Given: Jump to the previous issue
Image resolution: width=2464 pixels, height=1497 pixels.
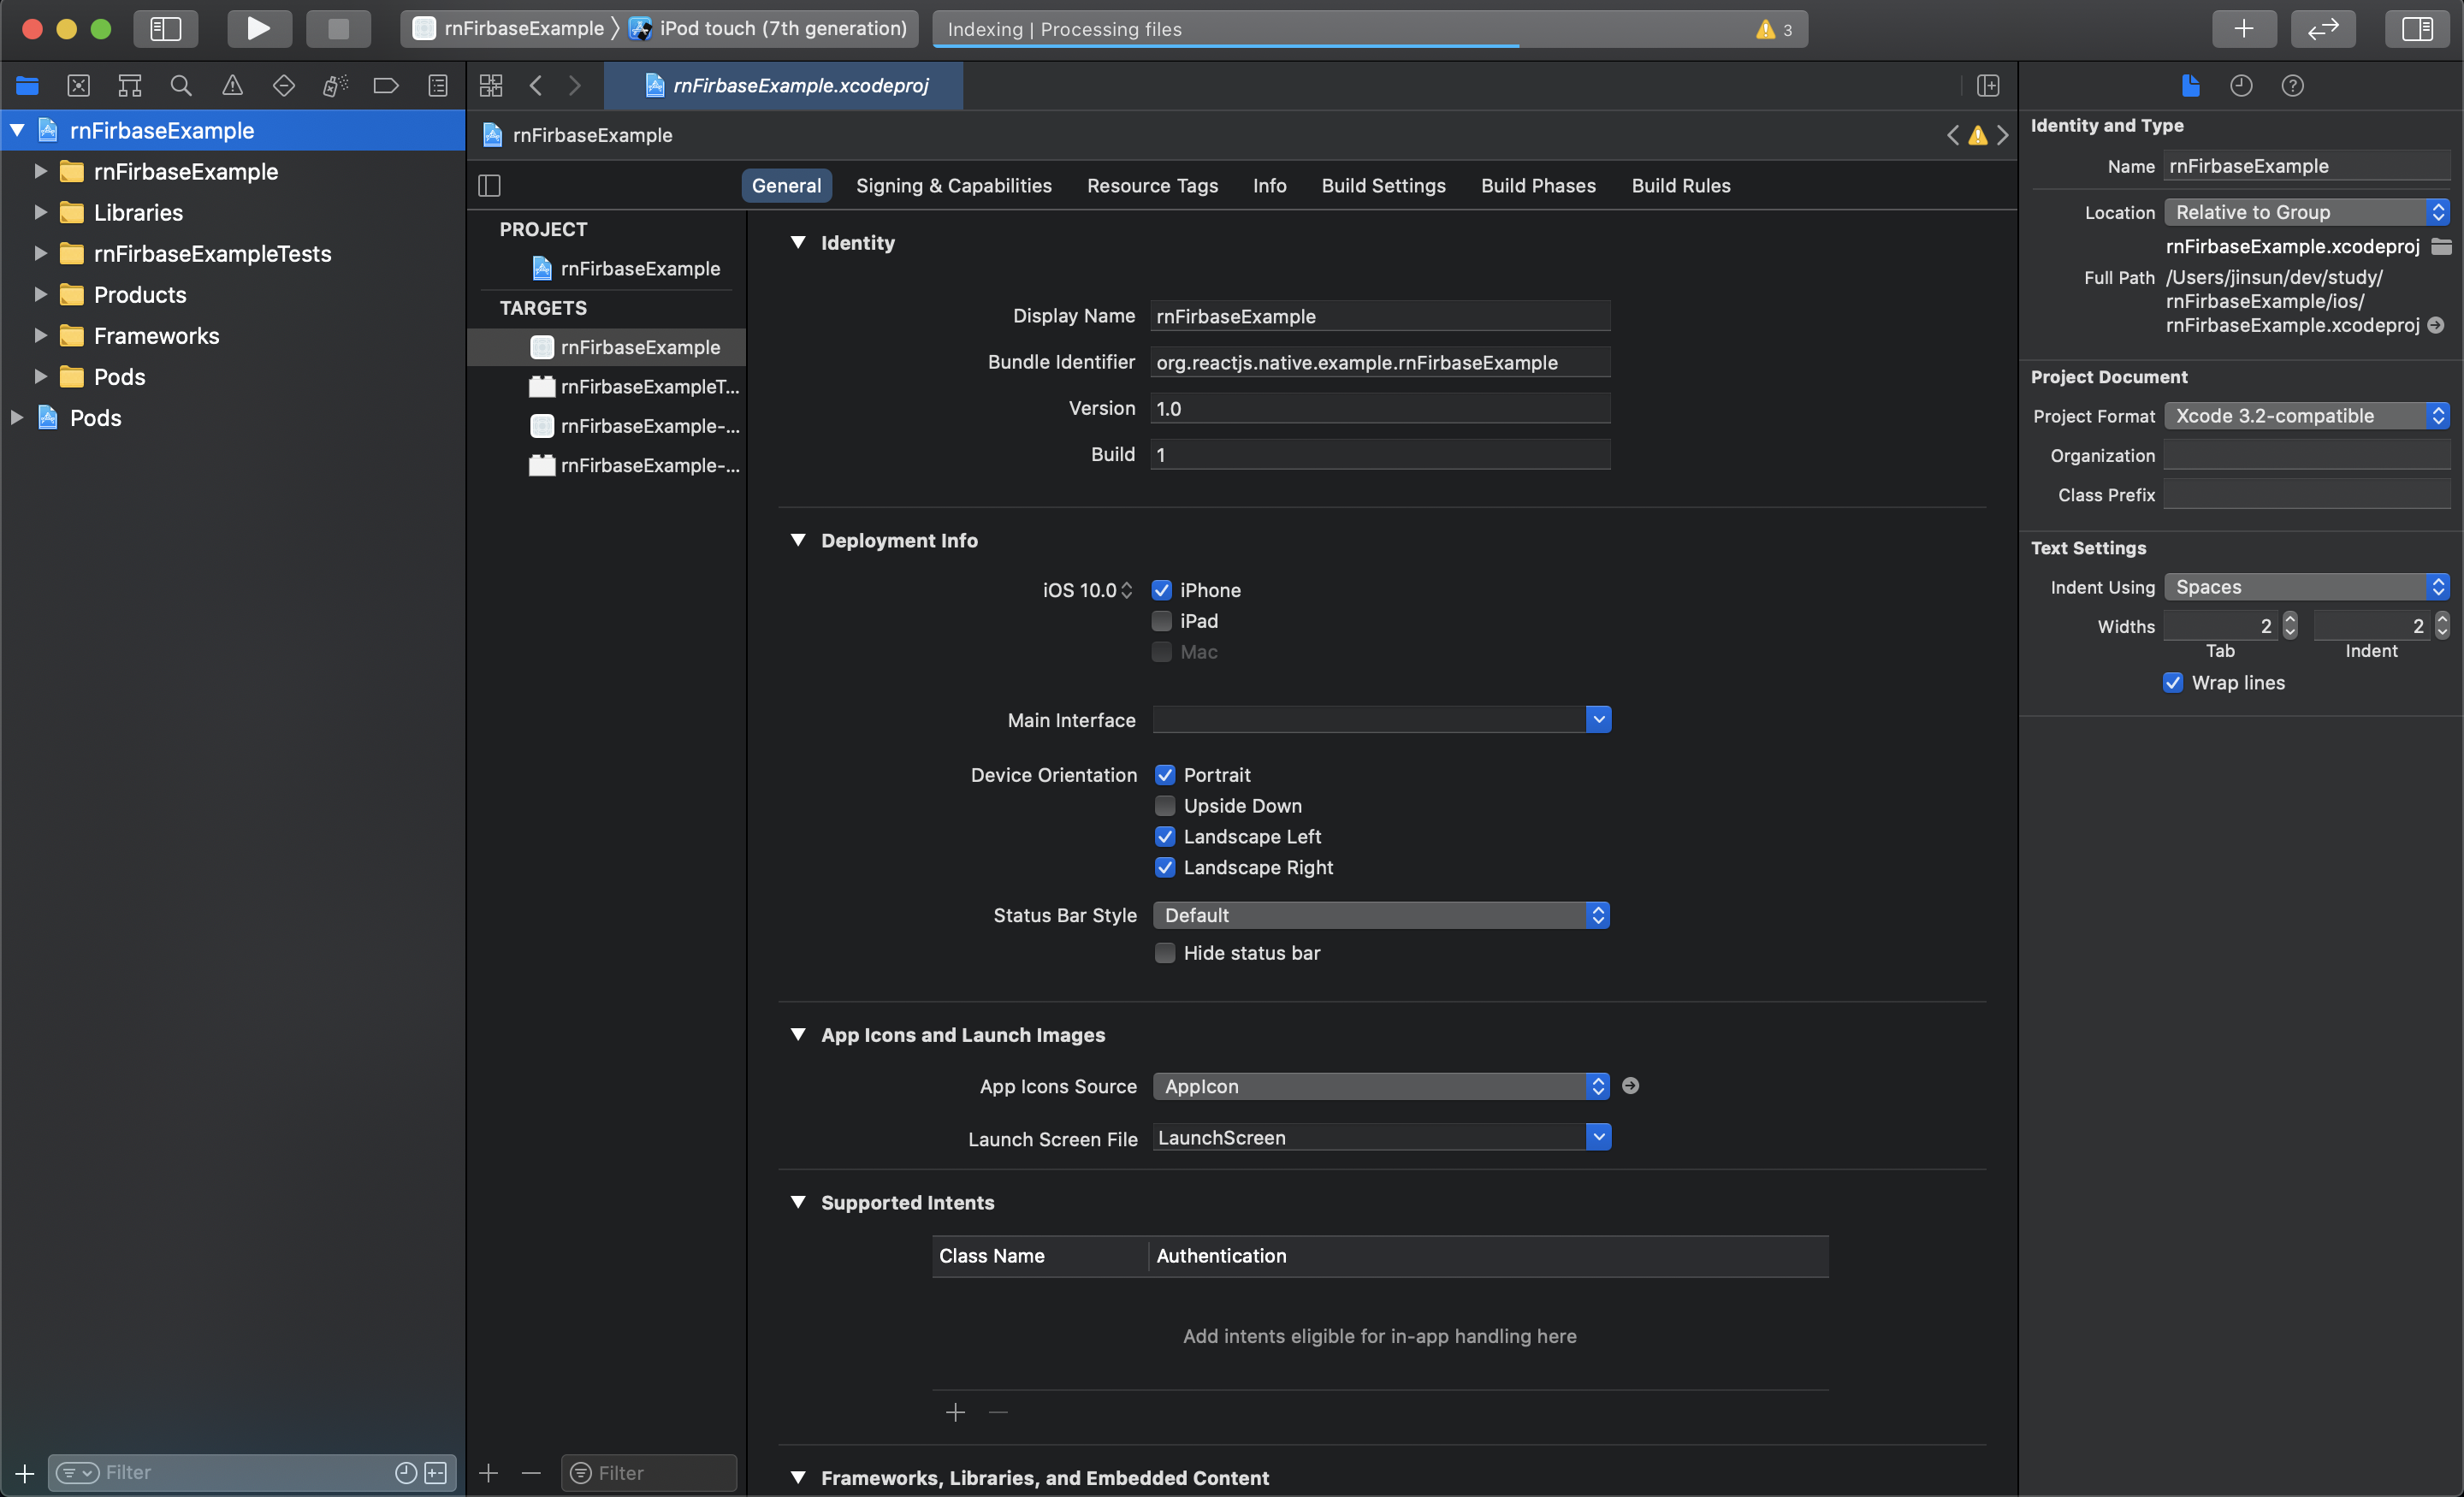Looking at the screenshot, I should tap(1953, 135).
